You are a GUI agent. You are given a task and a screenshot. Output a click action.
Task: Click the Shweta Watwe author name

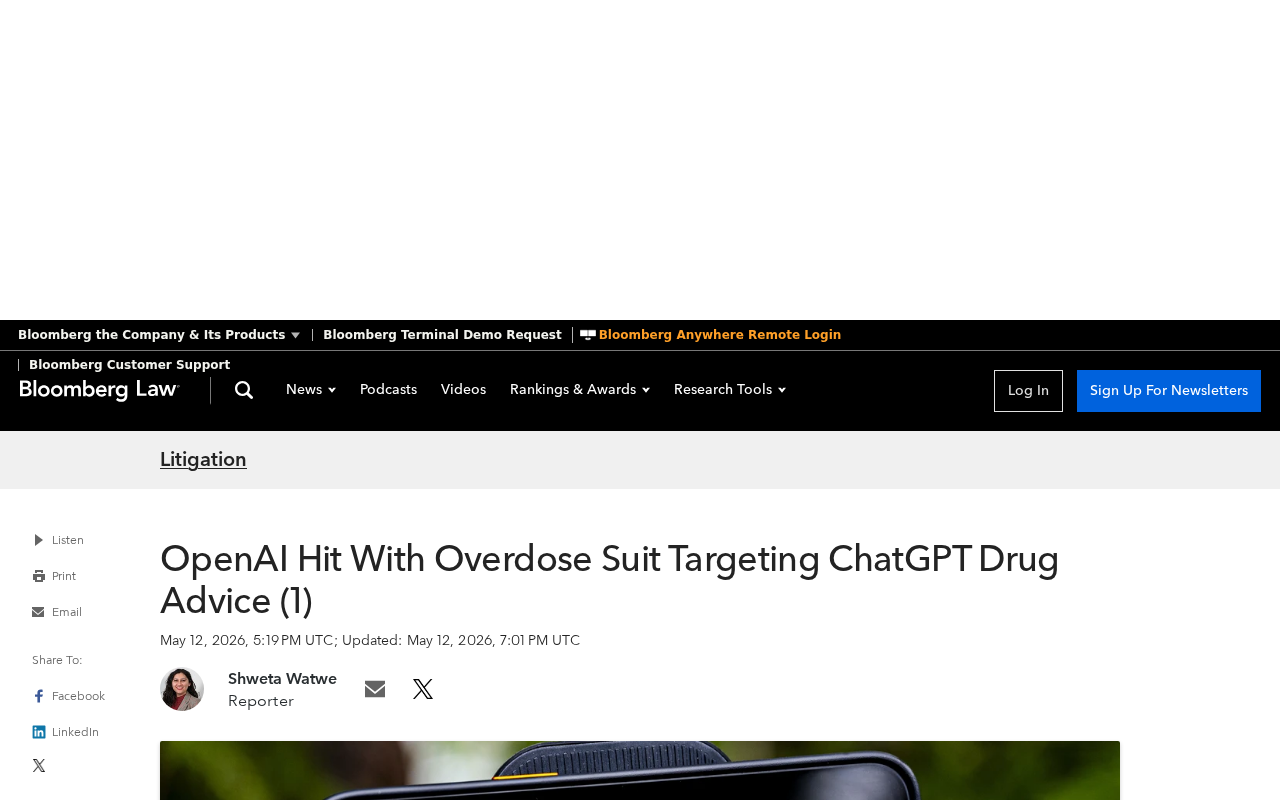pos(282,679)
